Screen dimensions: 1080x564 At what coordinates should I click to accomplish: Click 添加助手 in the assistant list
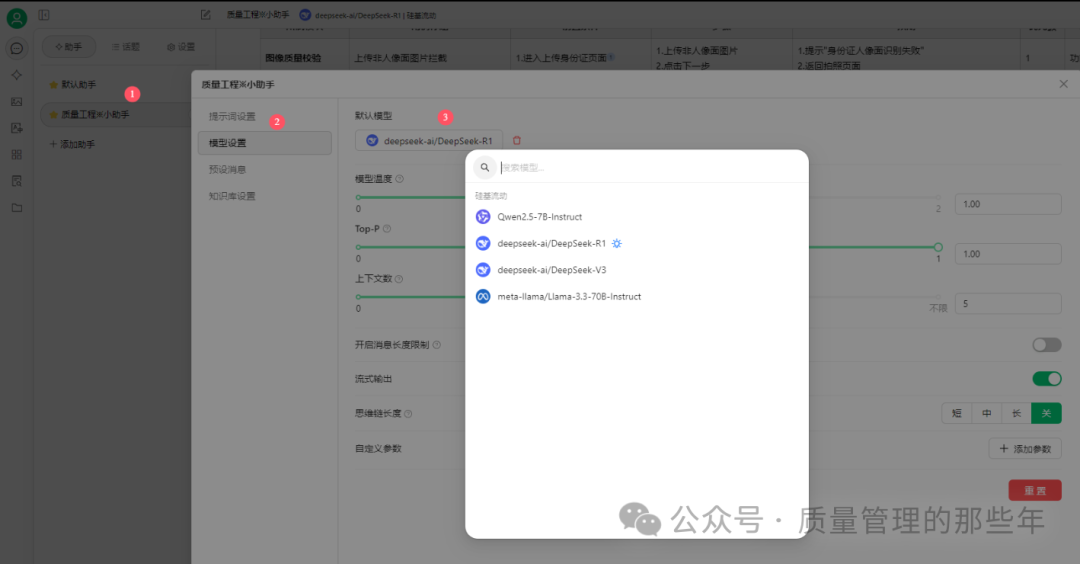[73, 145]
